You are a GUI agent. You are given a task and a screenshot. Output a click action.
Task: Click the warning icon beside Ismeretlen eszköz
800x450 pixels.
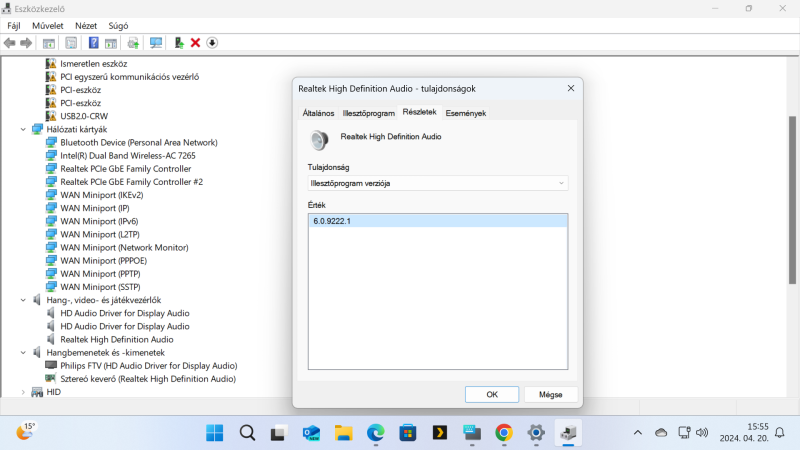[51, 63]
